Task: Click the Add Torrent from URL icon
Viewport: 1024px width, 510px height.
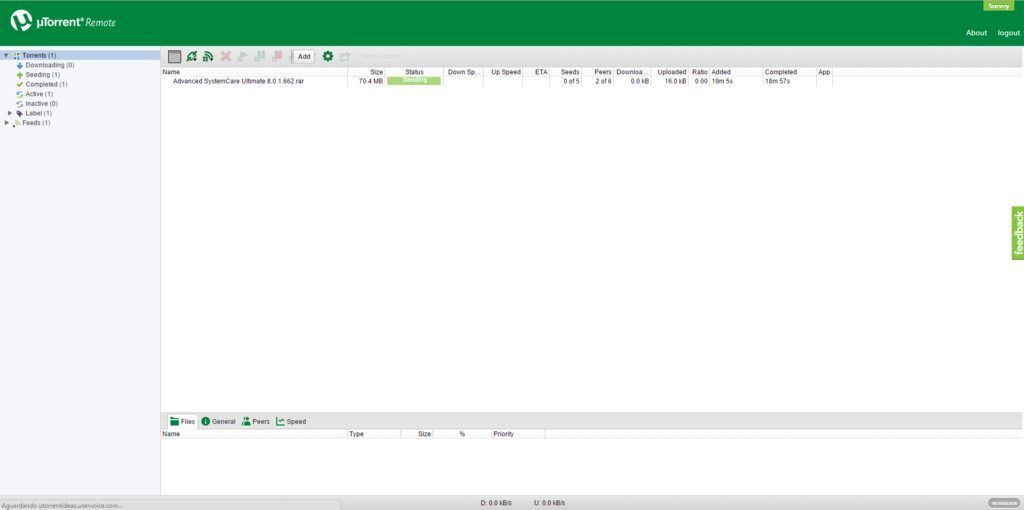Action: tap(191, 57)
